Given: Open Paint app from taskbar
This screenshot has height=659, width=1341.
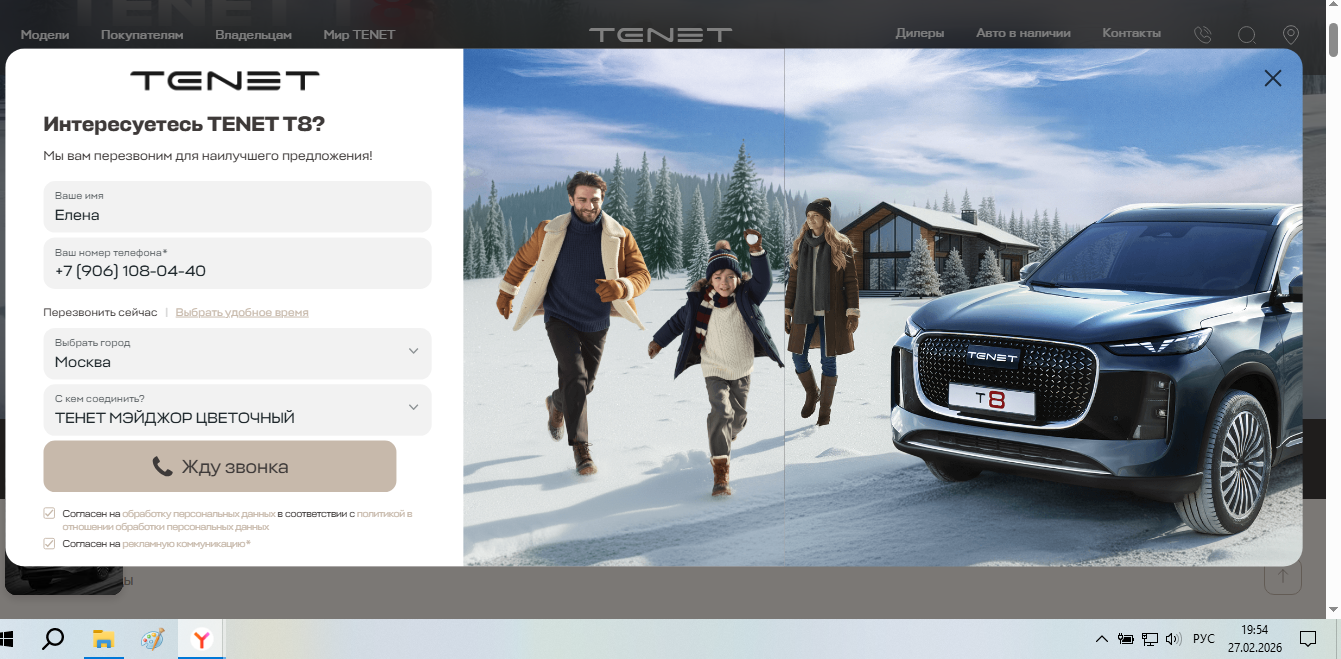Looking at the screenshot, I should [x=152, y=639].
